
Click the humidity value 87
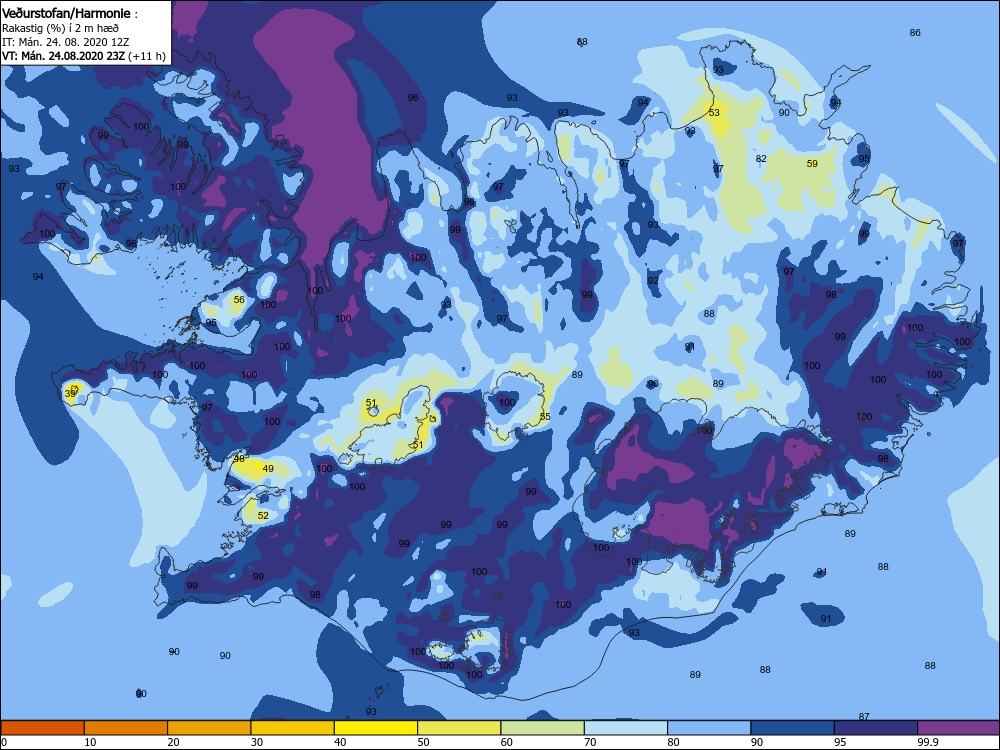click(x=864, y=716)
